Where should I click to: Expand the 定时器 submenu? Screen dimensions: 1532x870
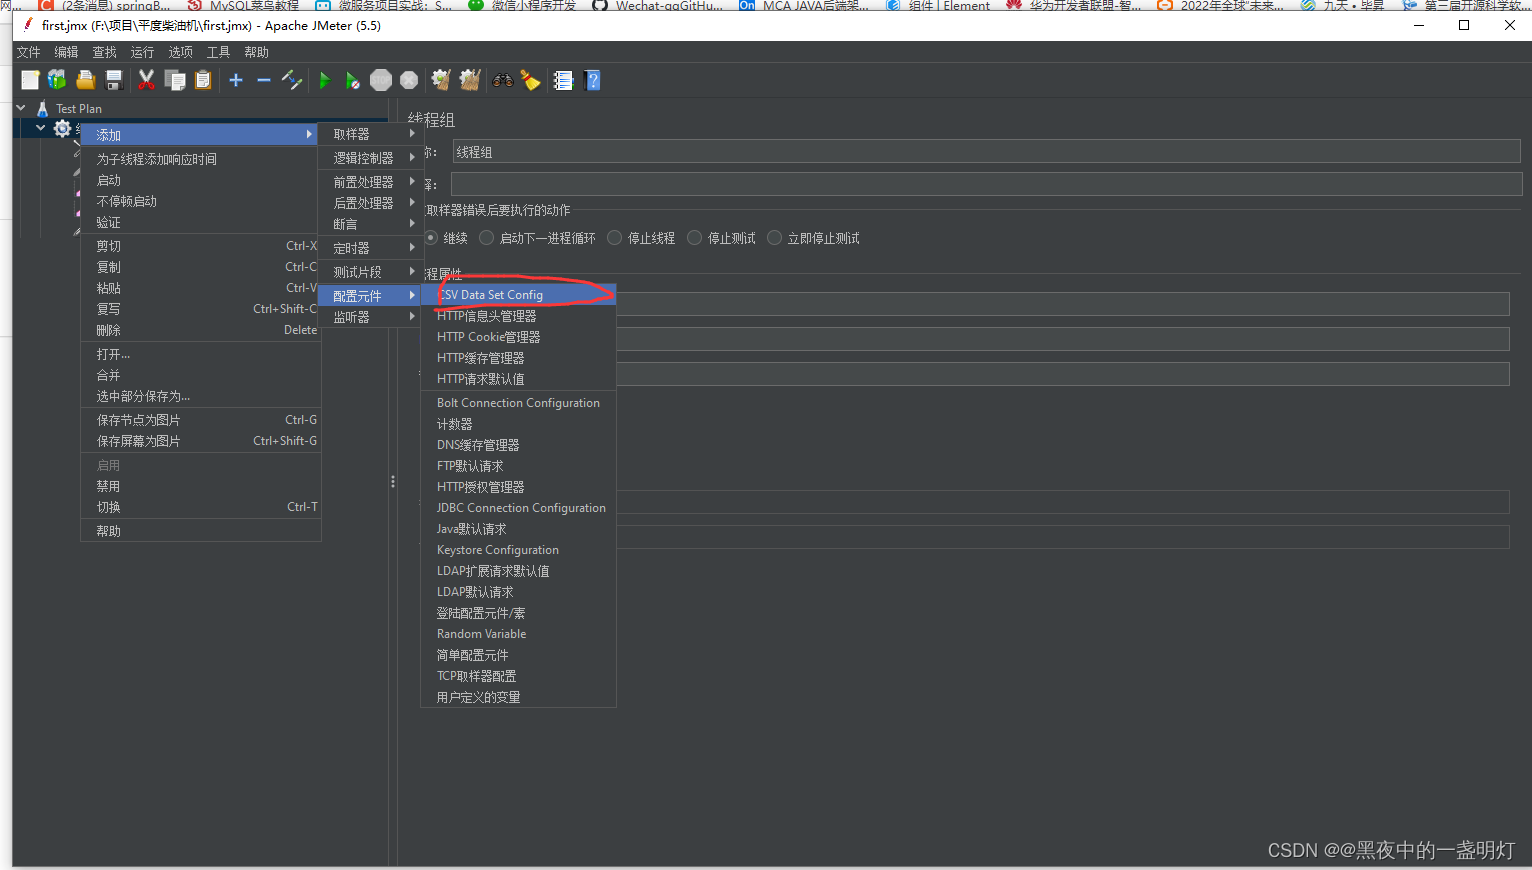pos(371,248)
